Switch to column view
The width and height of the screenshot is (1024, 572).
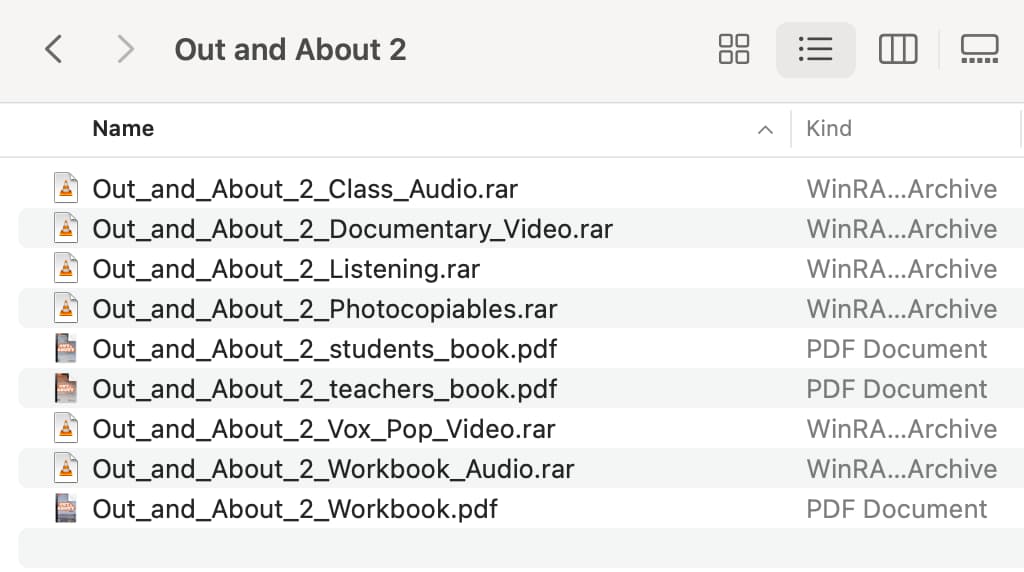tap(898, 50)
